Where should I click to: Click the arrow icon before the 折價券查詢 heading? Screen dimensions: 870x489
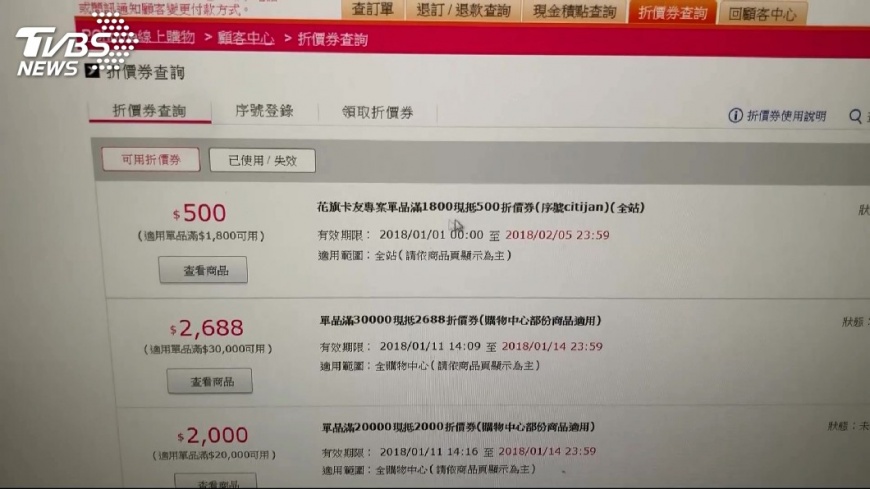click(x=92, y=70)
